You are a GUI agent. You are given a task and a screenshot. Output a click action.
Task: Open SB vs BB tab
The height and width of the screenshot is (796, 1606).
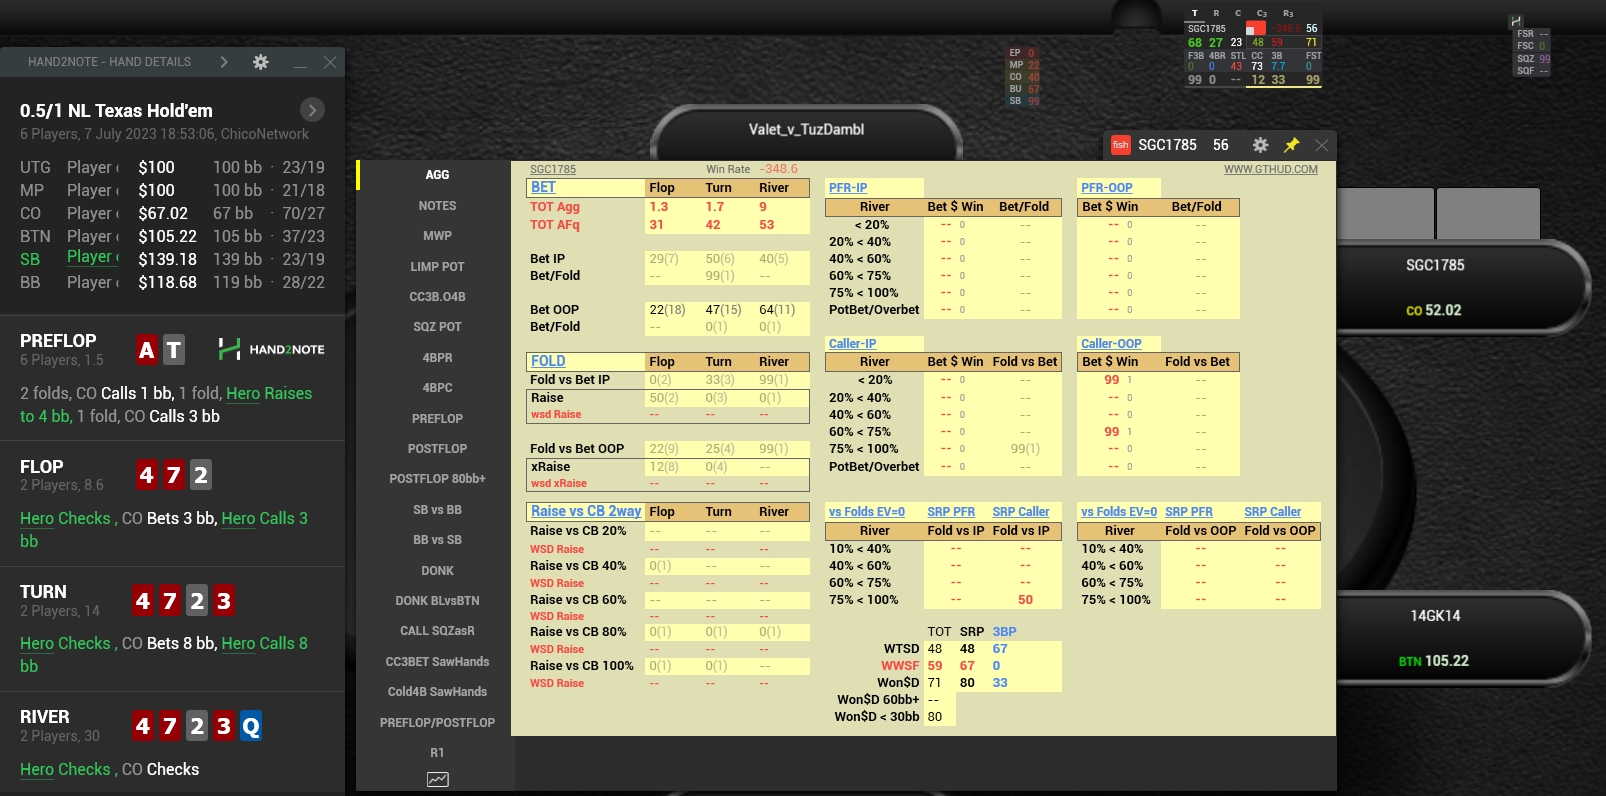tap(437, 510)
